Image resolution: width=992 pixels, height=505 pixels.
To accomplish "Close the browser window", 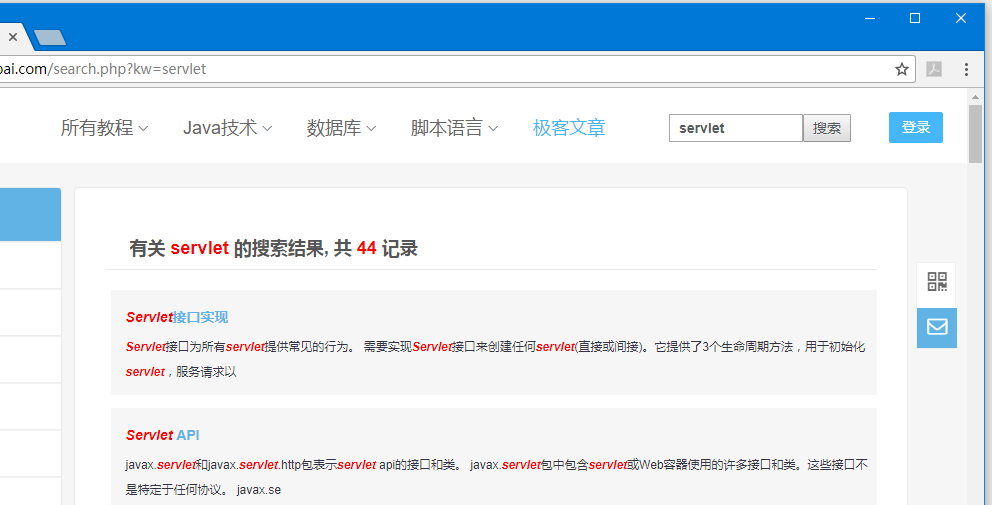I will pyautogui.click(x=960, y=18).
